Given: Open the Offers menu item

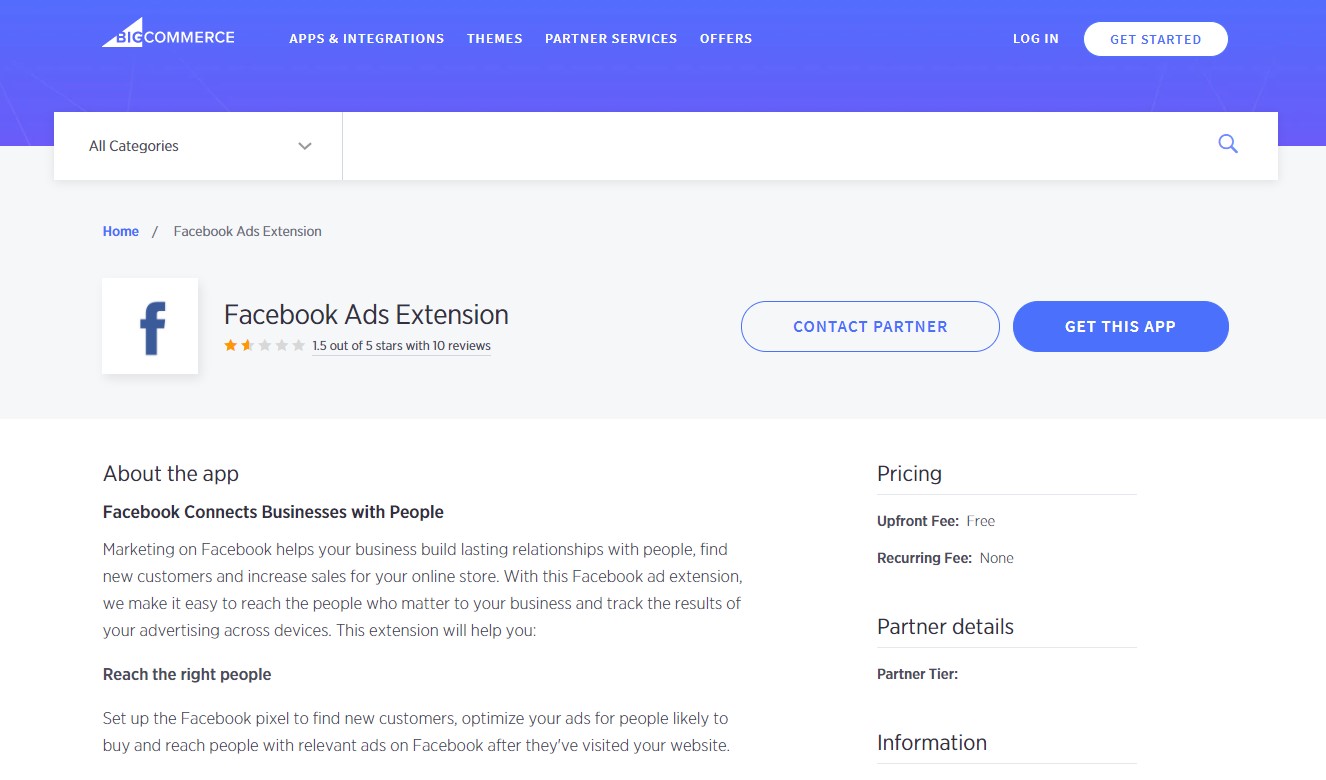Looking at the screenshot, I should (x=726, y=39).
